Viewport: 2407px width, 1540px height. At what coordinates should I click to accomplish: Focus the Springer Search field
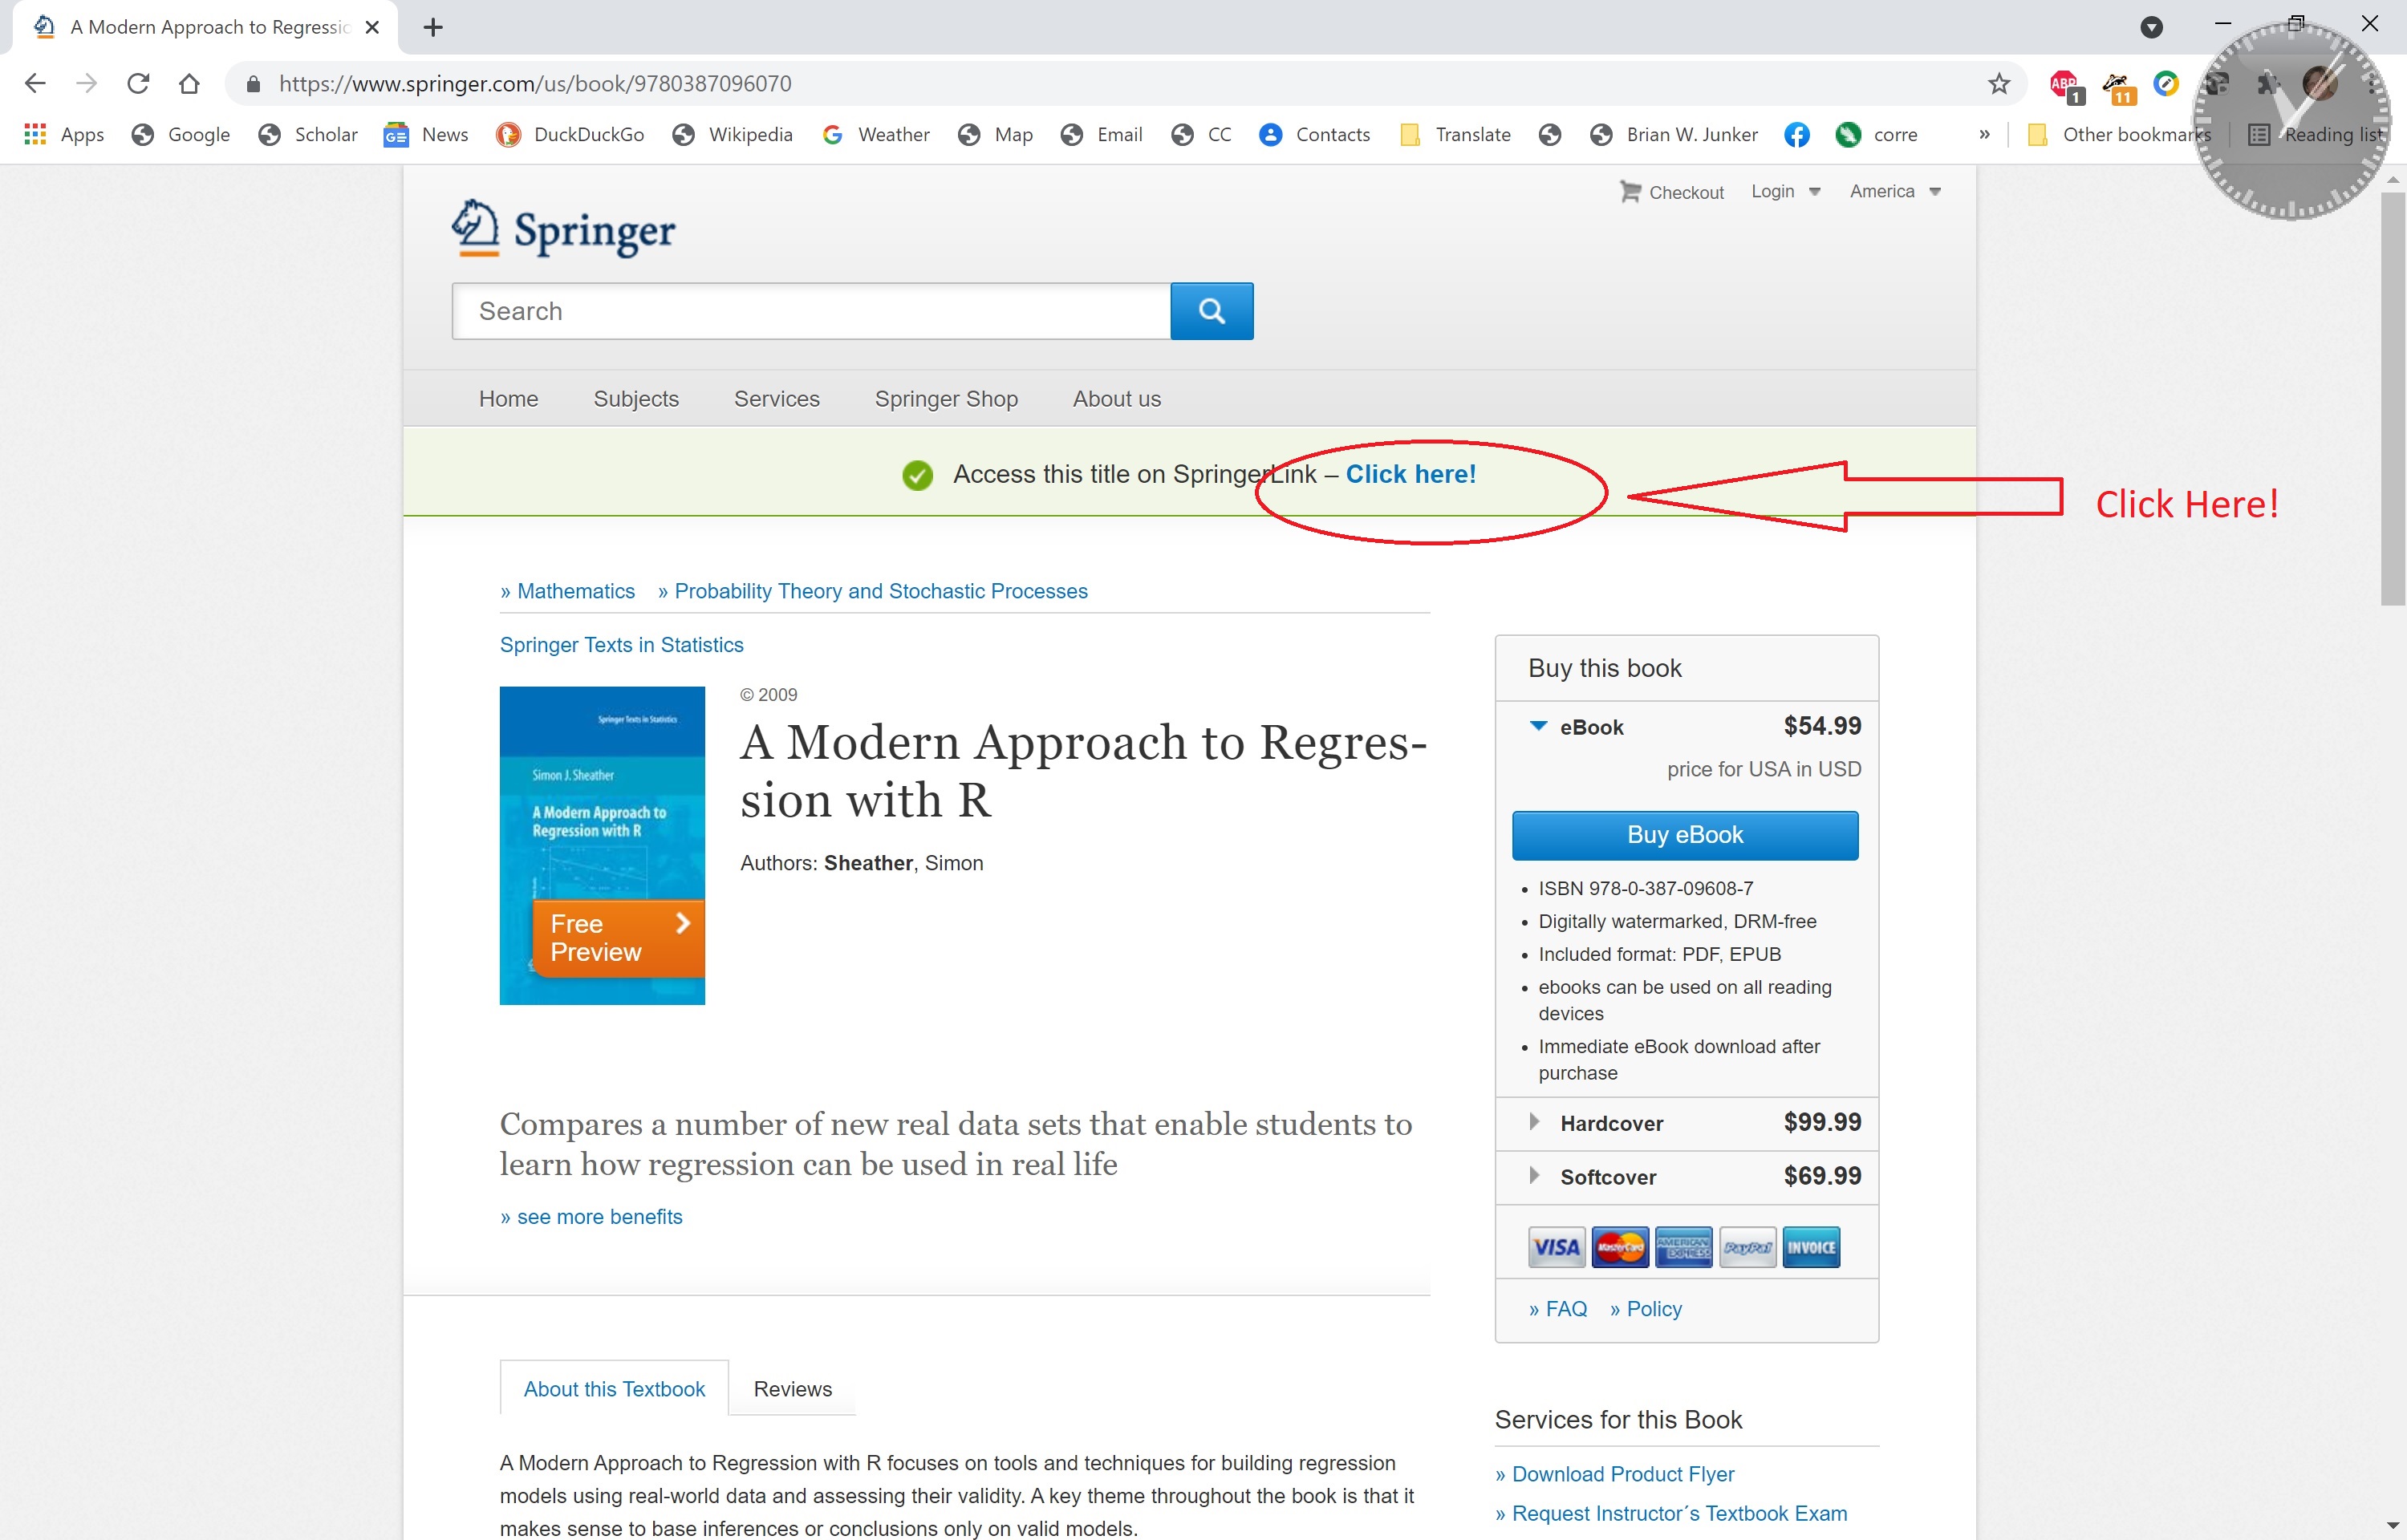(811, 311)
